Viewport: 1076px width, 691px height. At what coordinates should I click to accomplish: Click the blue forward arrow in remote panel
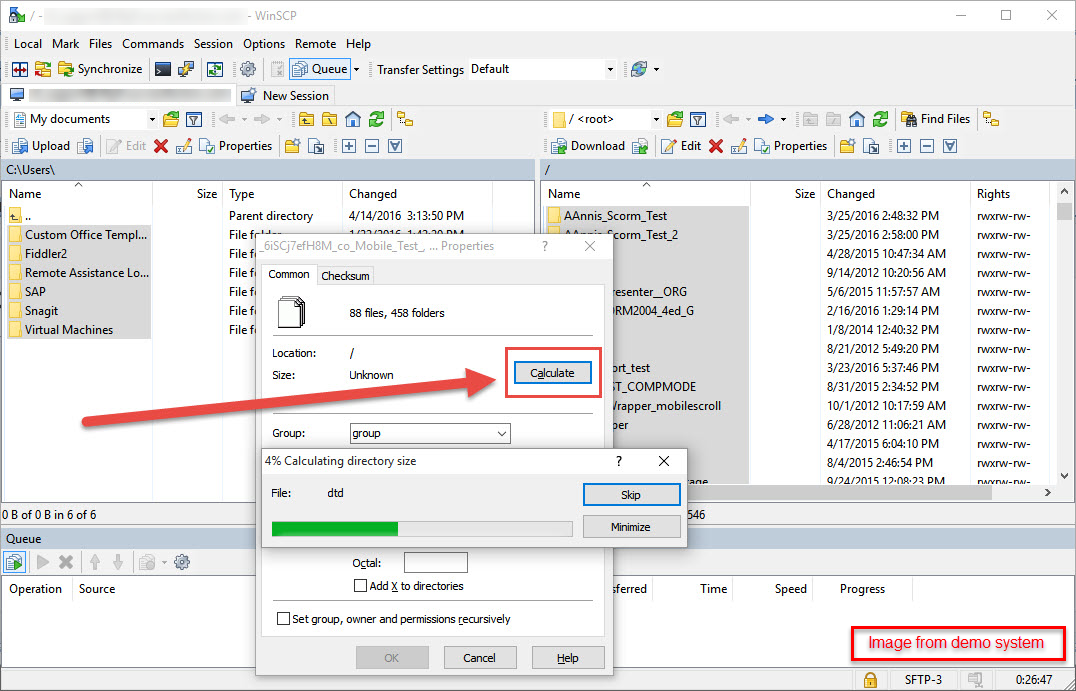766,119
